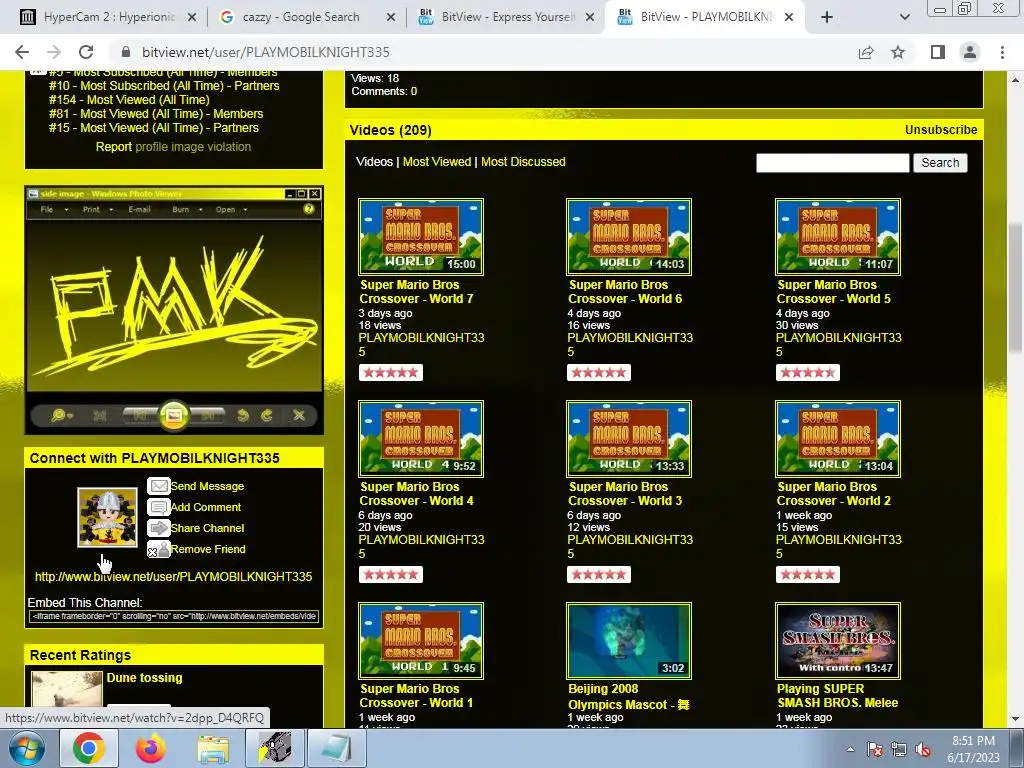Image resolution: width=1024 pixels, height=768 pixels.
Task: Share this page via share icon
Action: pyautogui.click(x=866, y=52)
